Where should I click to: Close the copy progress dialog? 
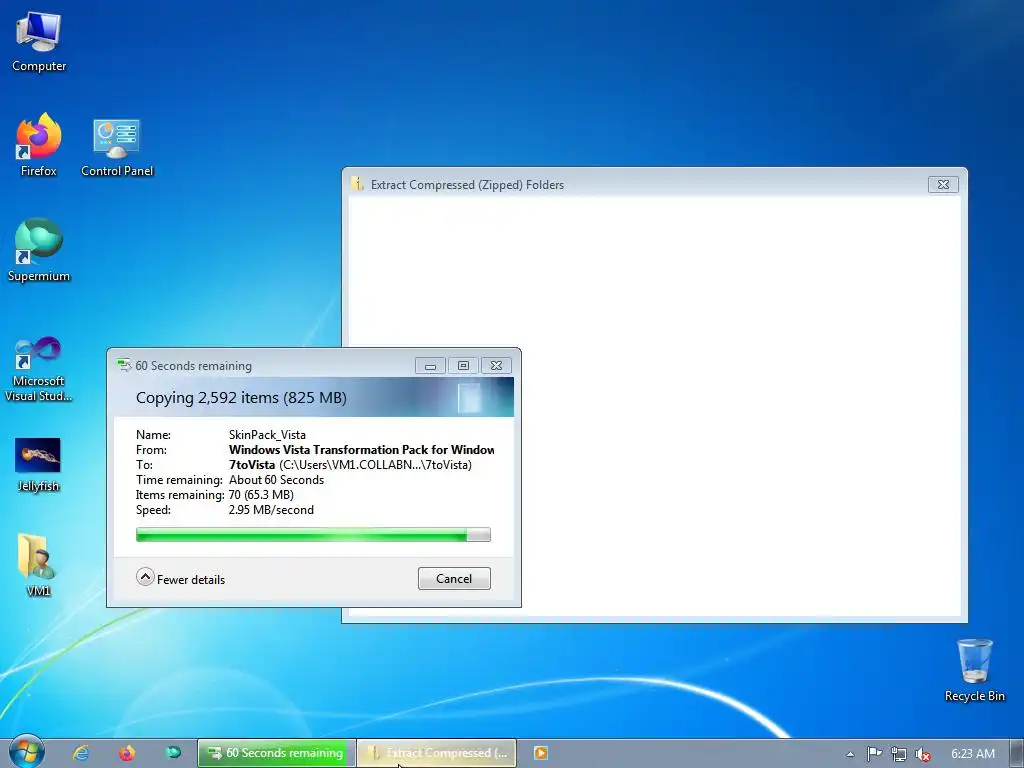(x=496, y=366)
